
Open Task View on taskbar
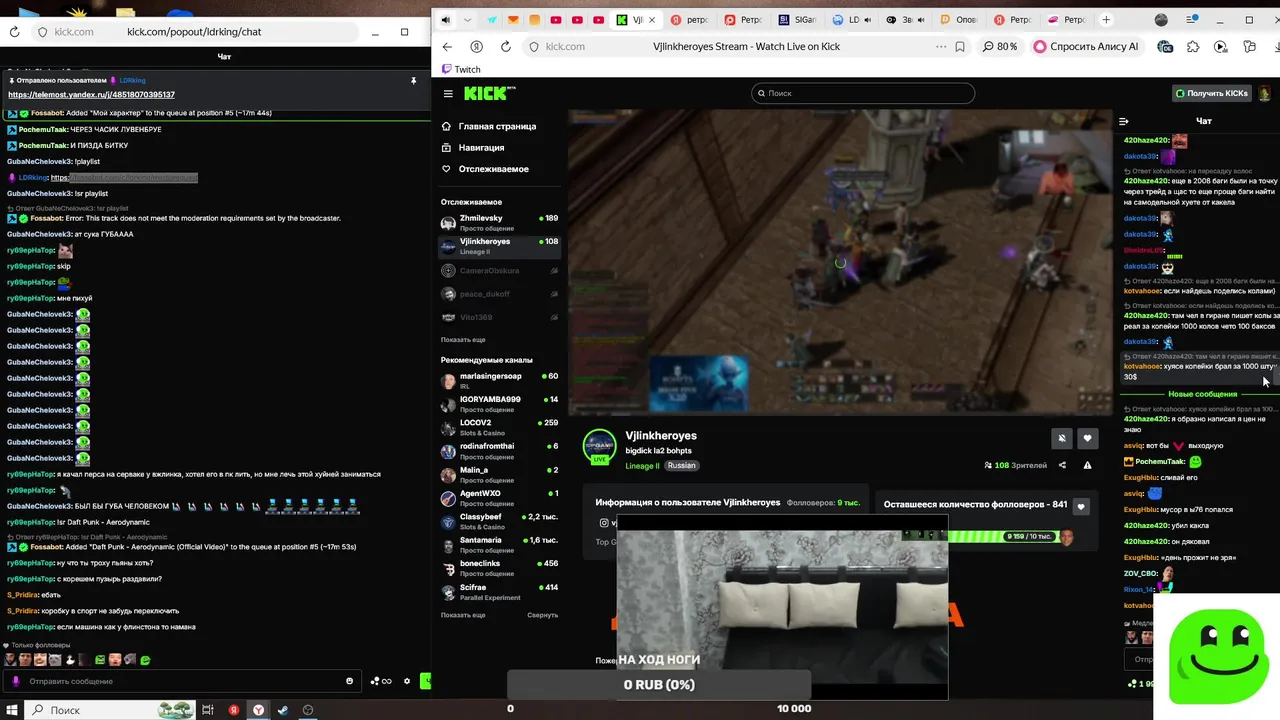208,710
